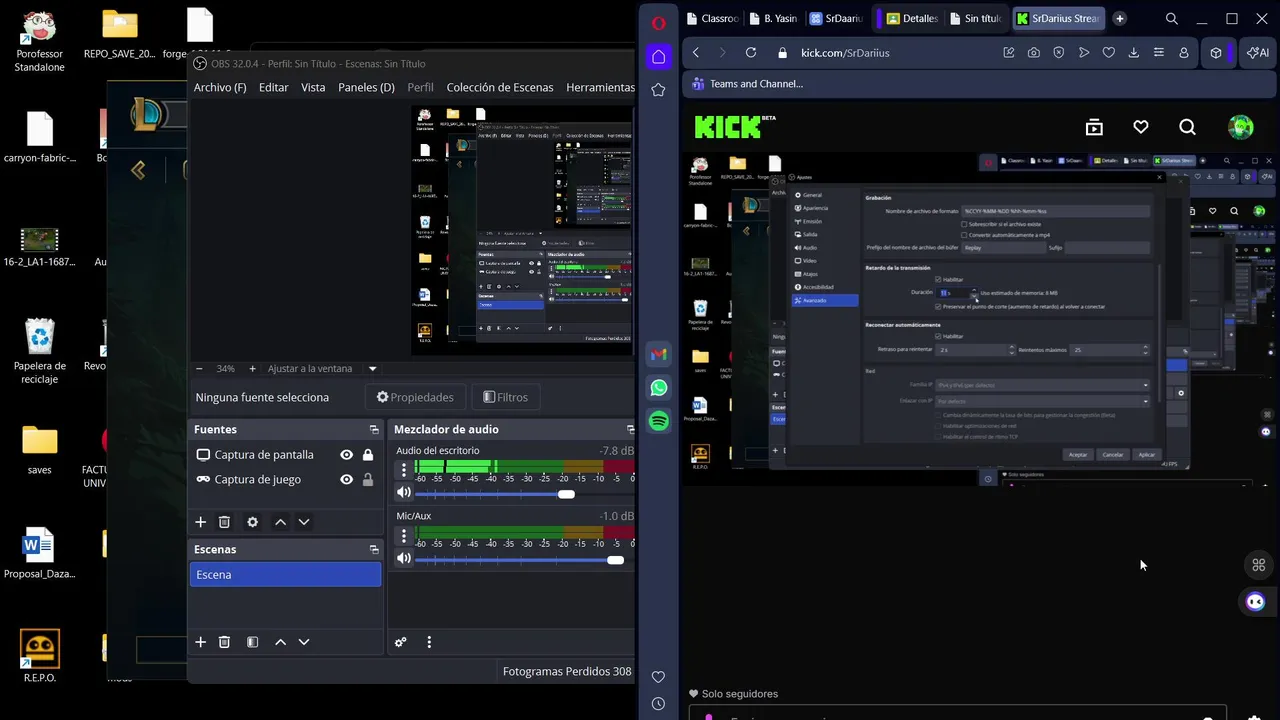Viewport: 1280px width, 720px height.
Task: Reload the Kick page
Action: click(x=751, y=53)
